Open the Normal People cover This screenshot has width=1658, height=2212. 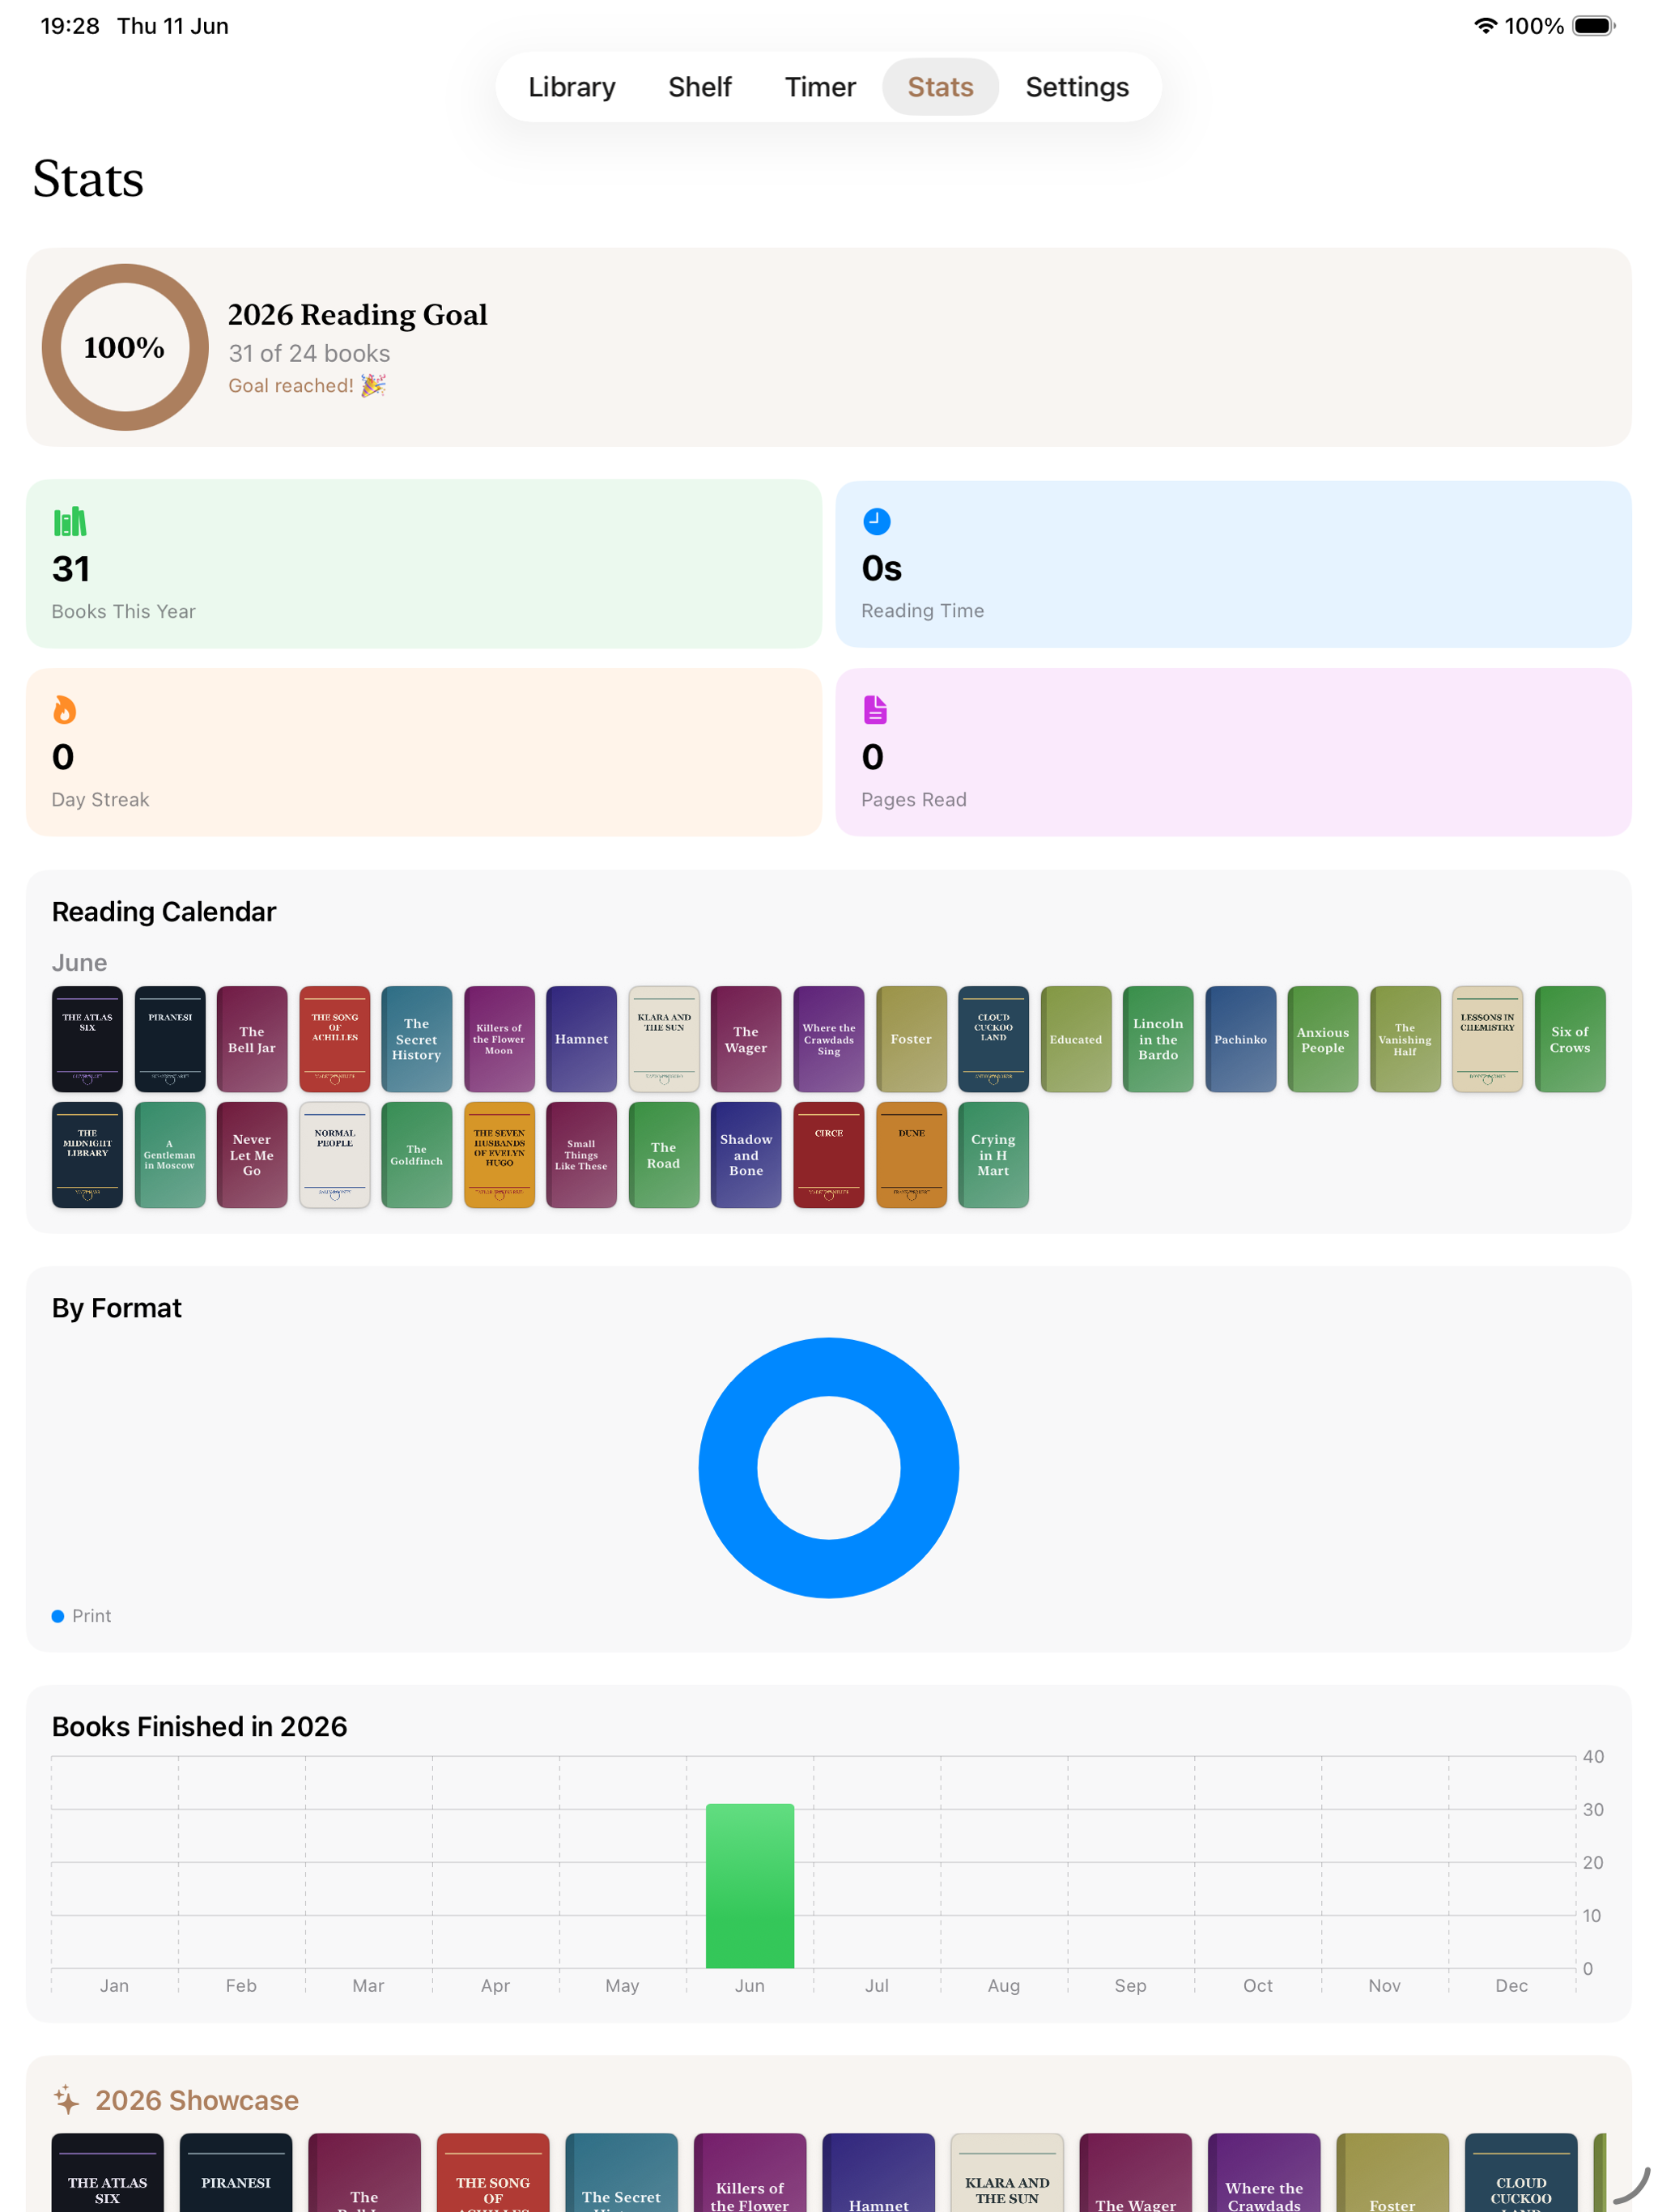(335, 1155)
